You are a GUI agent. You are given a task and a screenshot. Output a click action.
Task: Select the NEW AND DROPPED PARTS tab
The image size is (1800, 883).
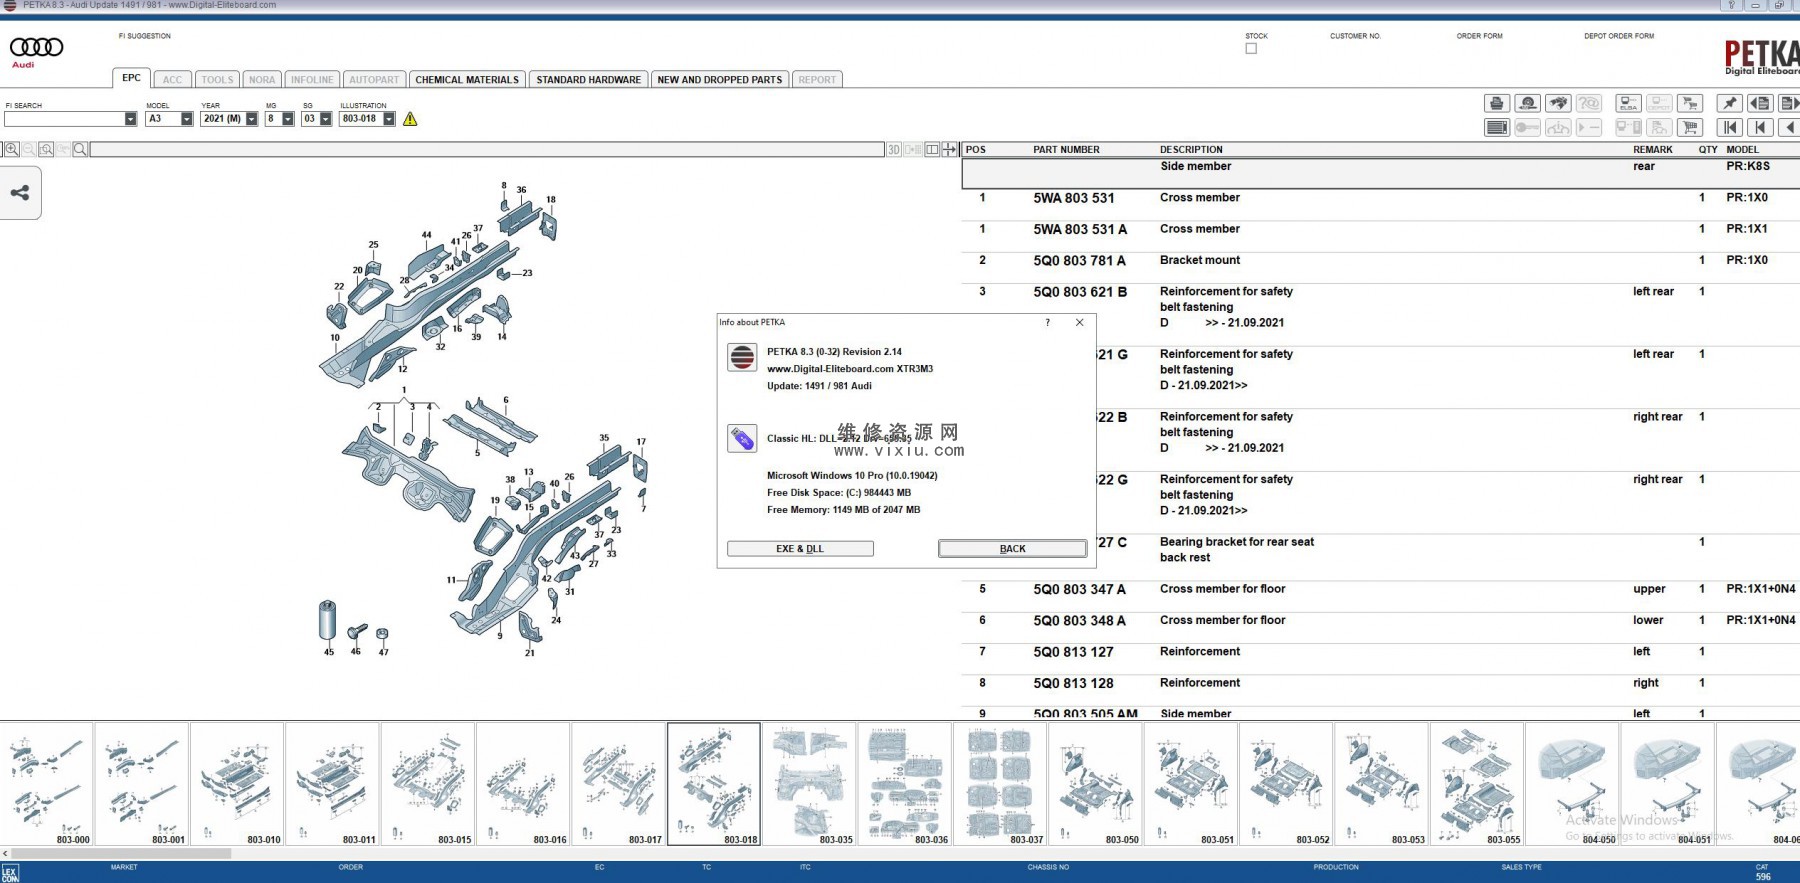[720, 80]
